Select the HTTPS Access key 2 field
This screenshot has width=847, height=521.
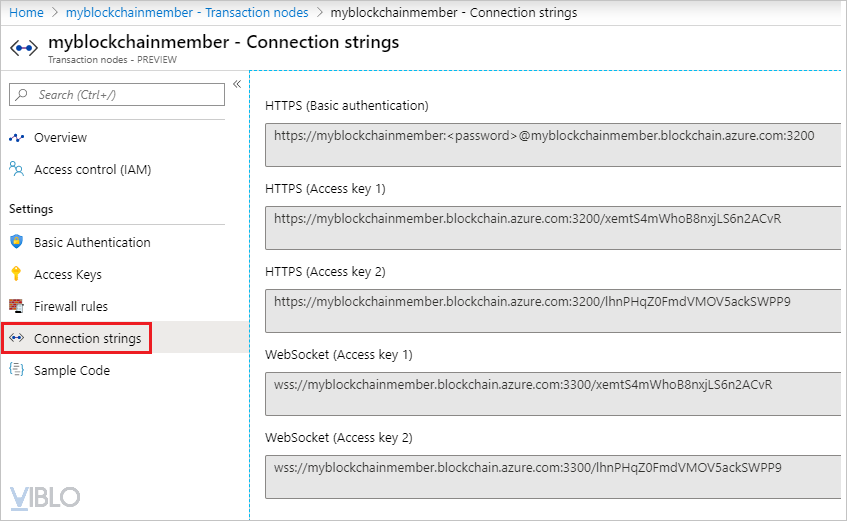[552, 310]
